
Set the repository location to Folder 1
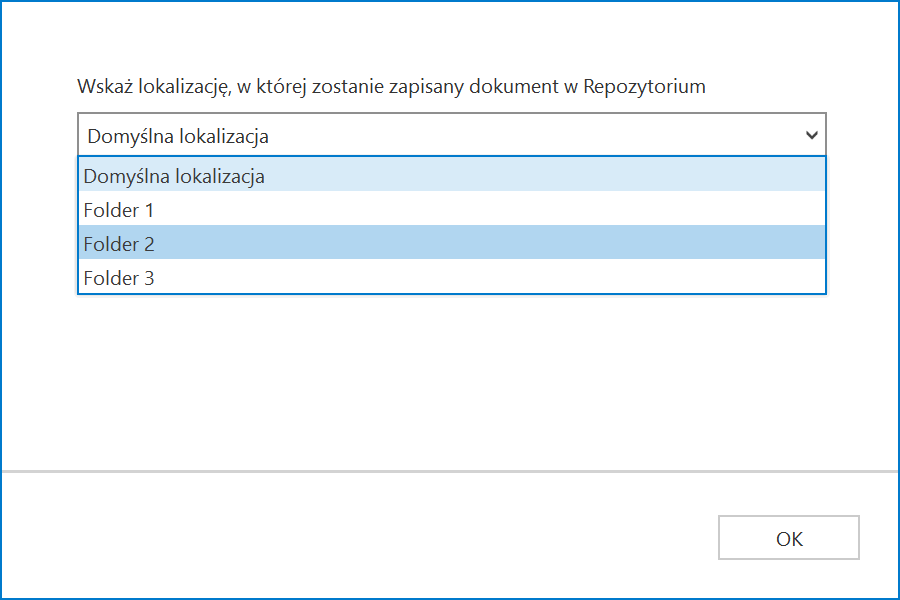(x=452, y=208)
